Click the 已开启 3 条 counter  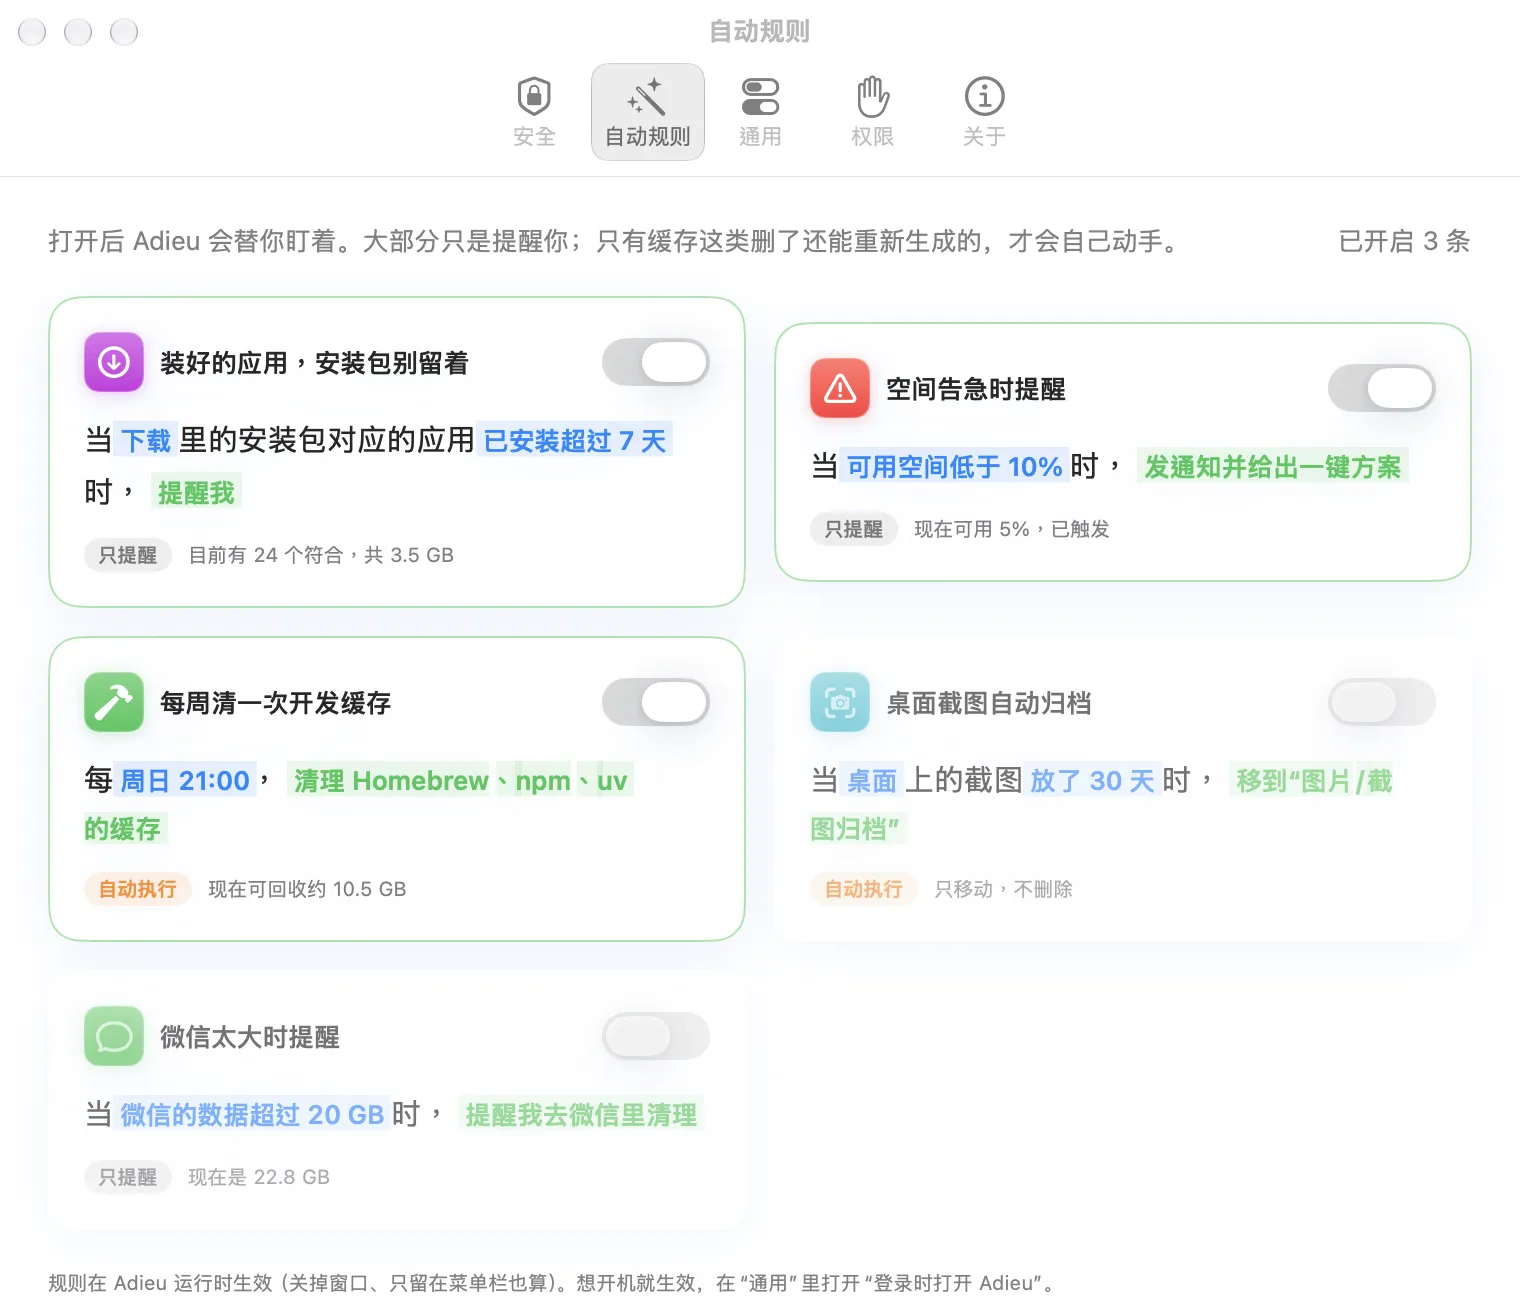(1404, 241)
